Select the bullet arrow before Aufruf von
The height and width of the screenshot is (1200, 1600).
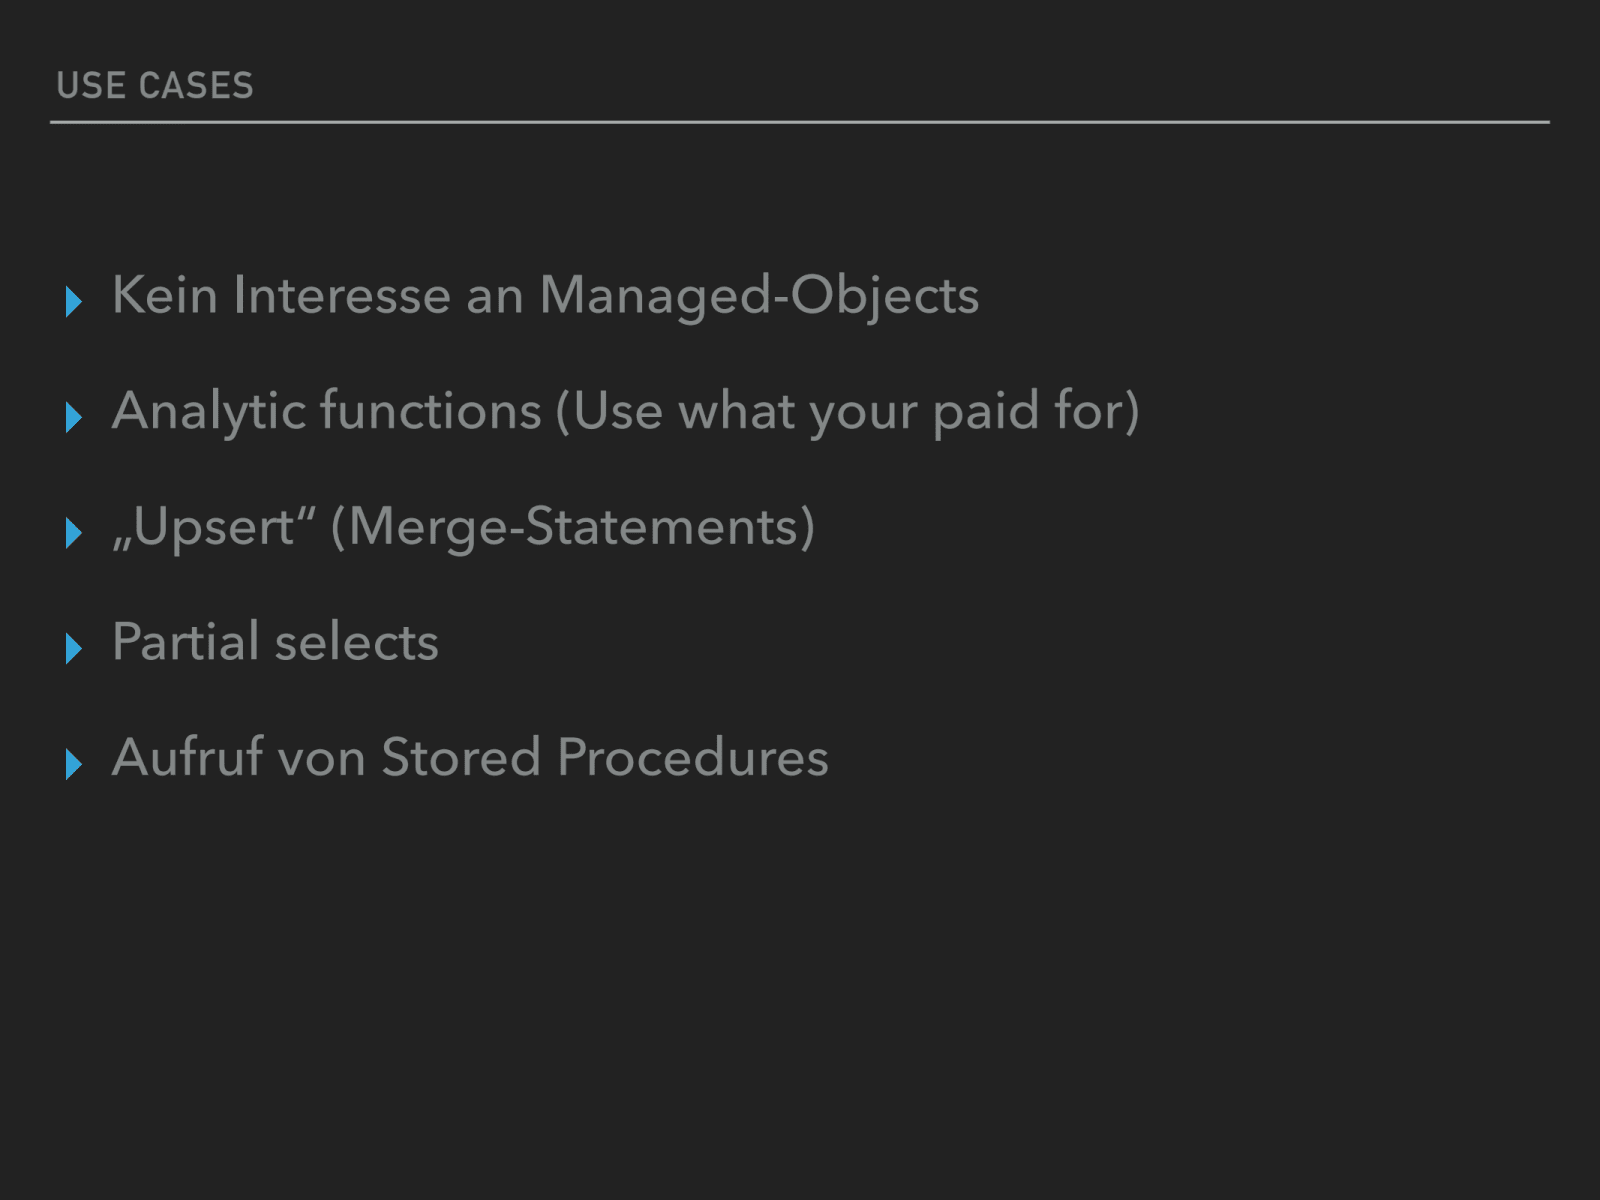73,764
